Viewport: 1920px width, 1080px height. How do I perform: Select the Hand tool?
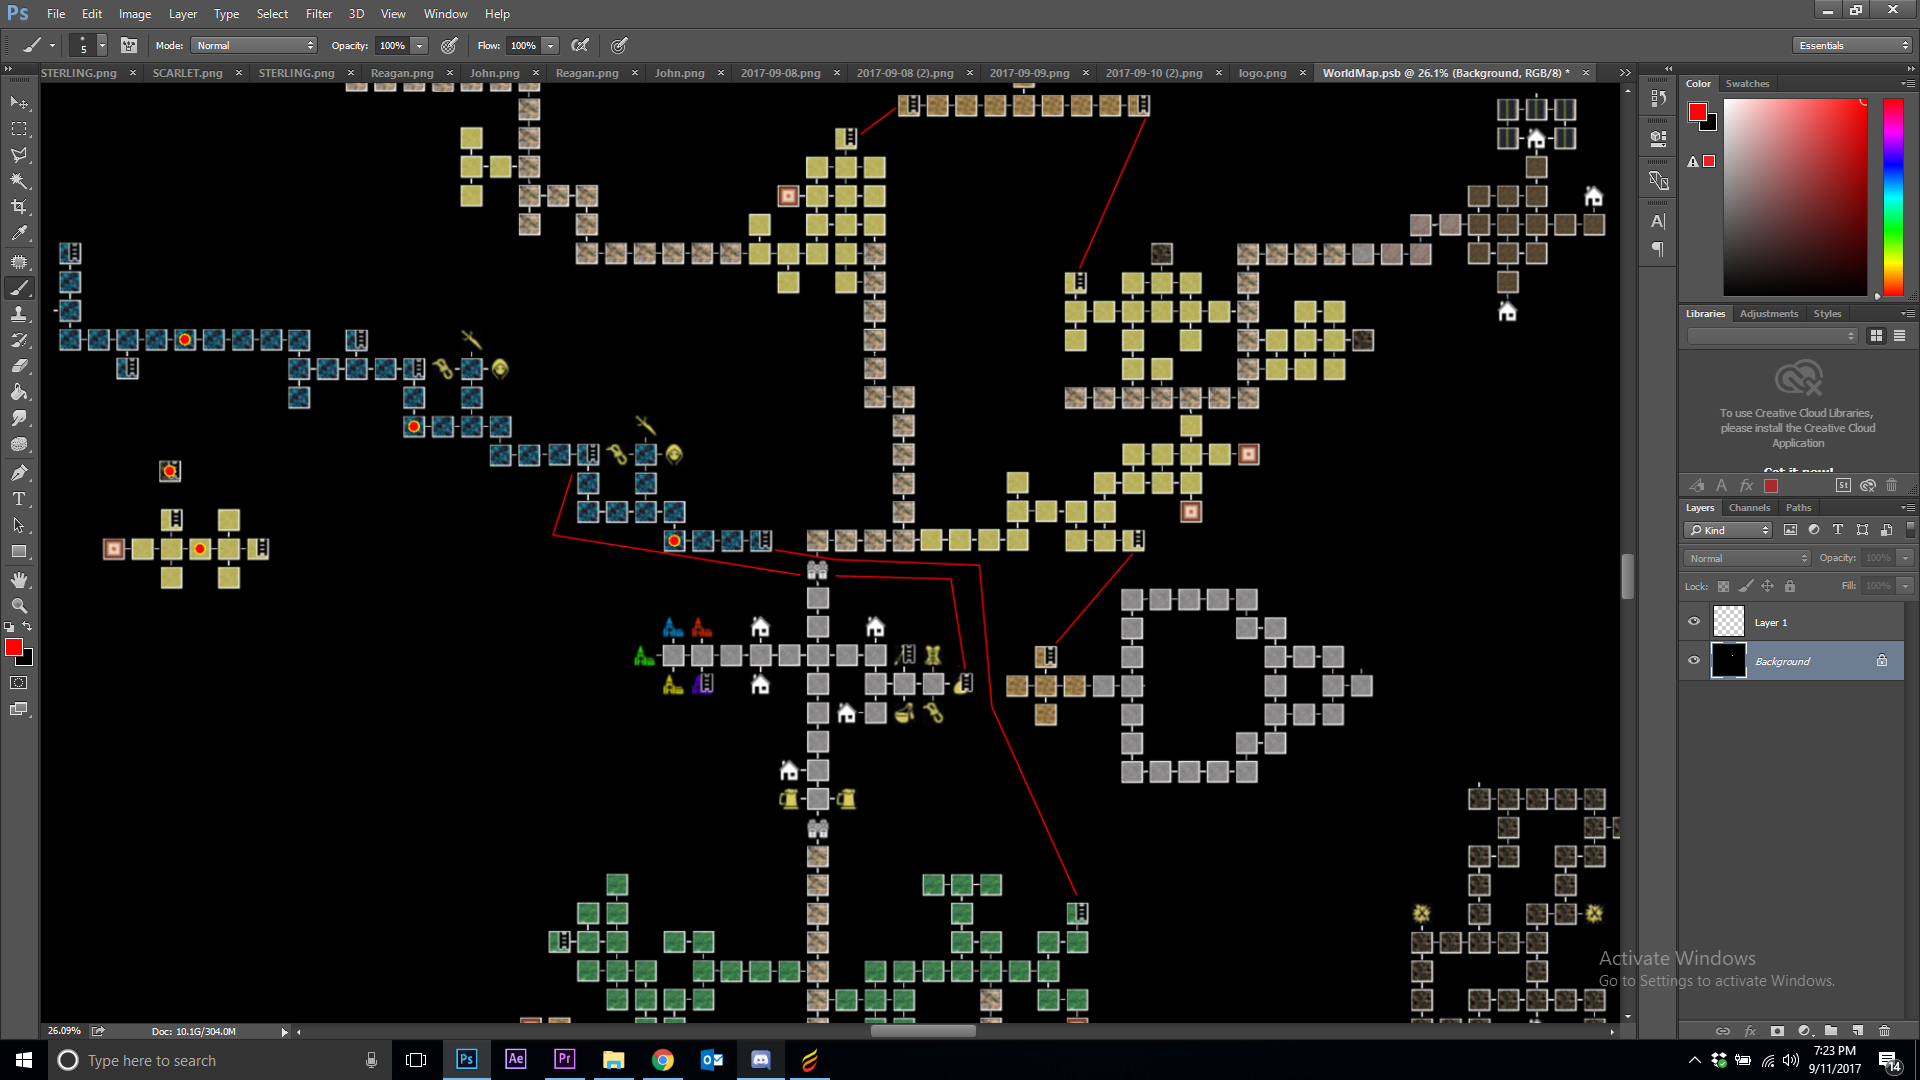click(19, 580)
